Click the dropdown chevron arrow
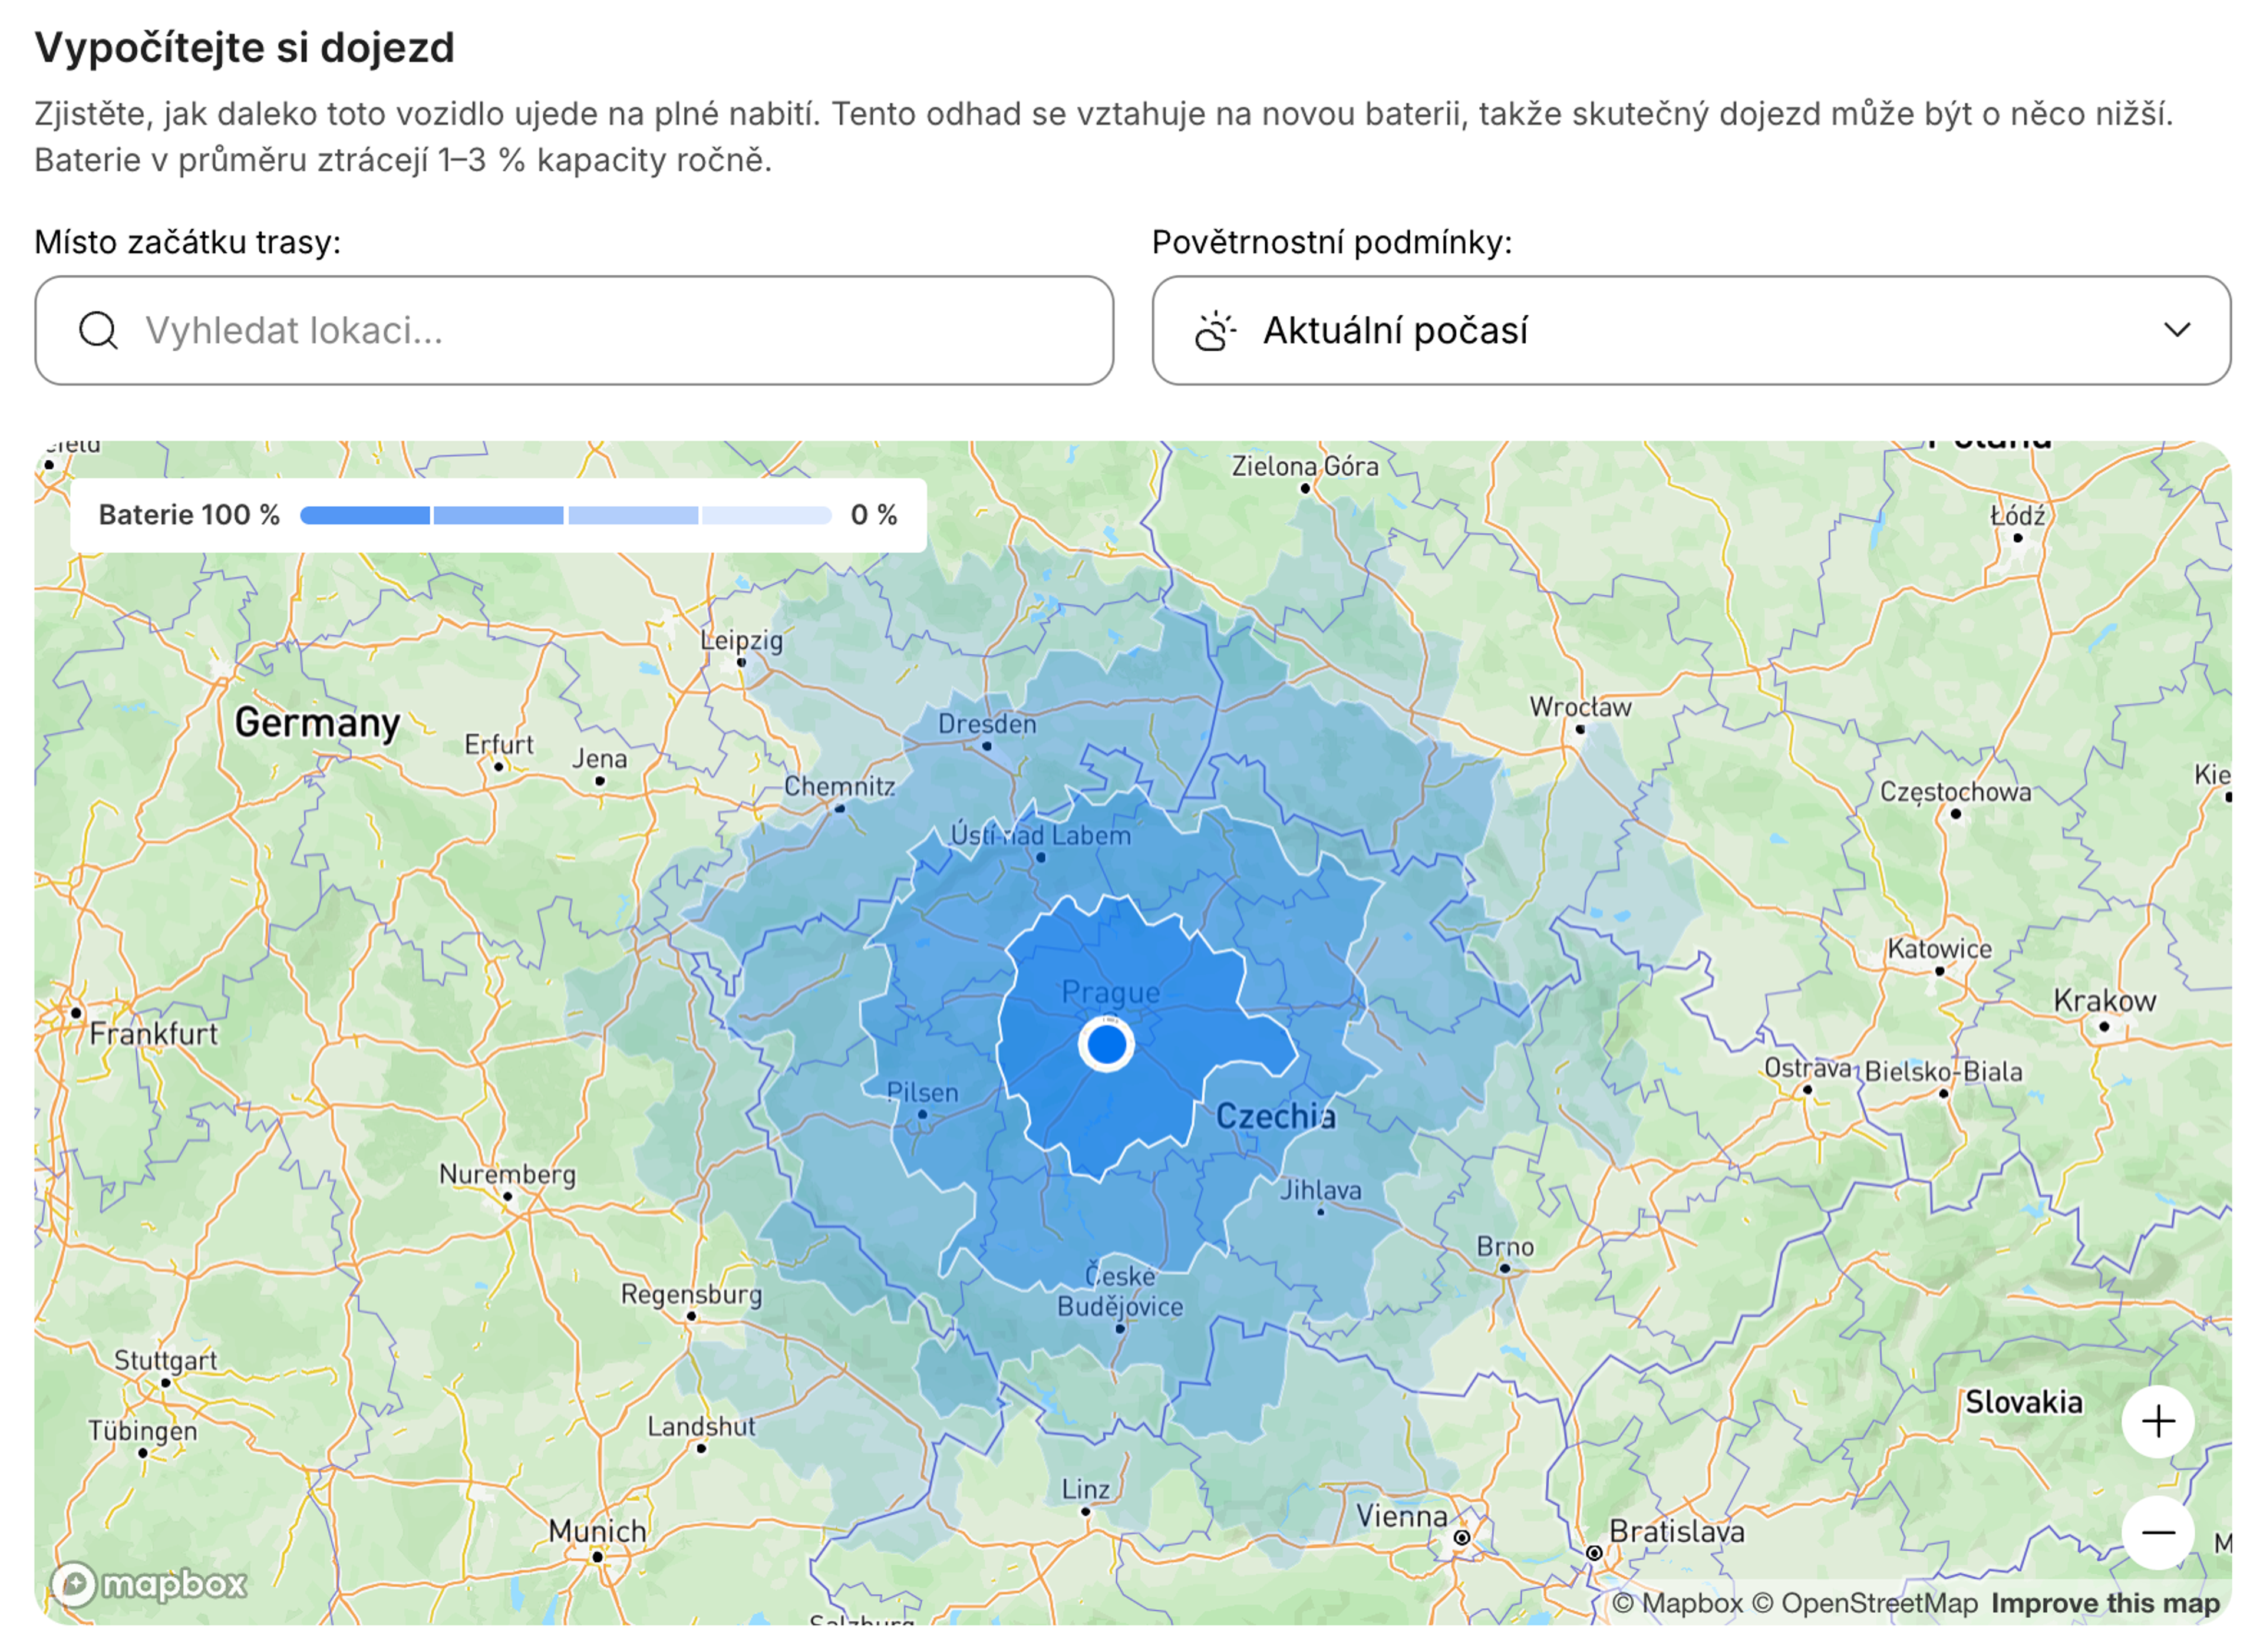Screen dimensions: 2263x1652 pyautogui.click(x=2176, y=330)
